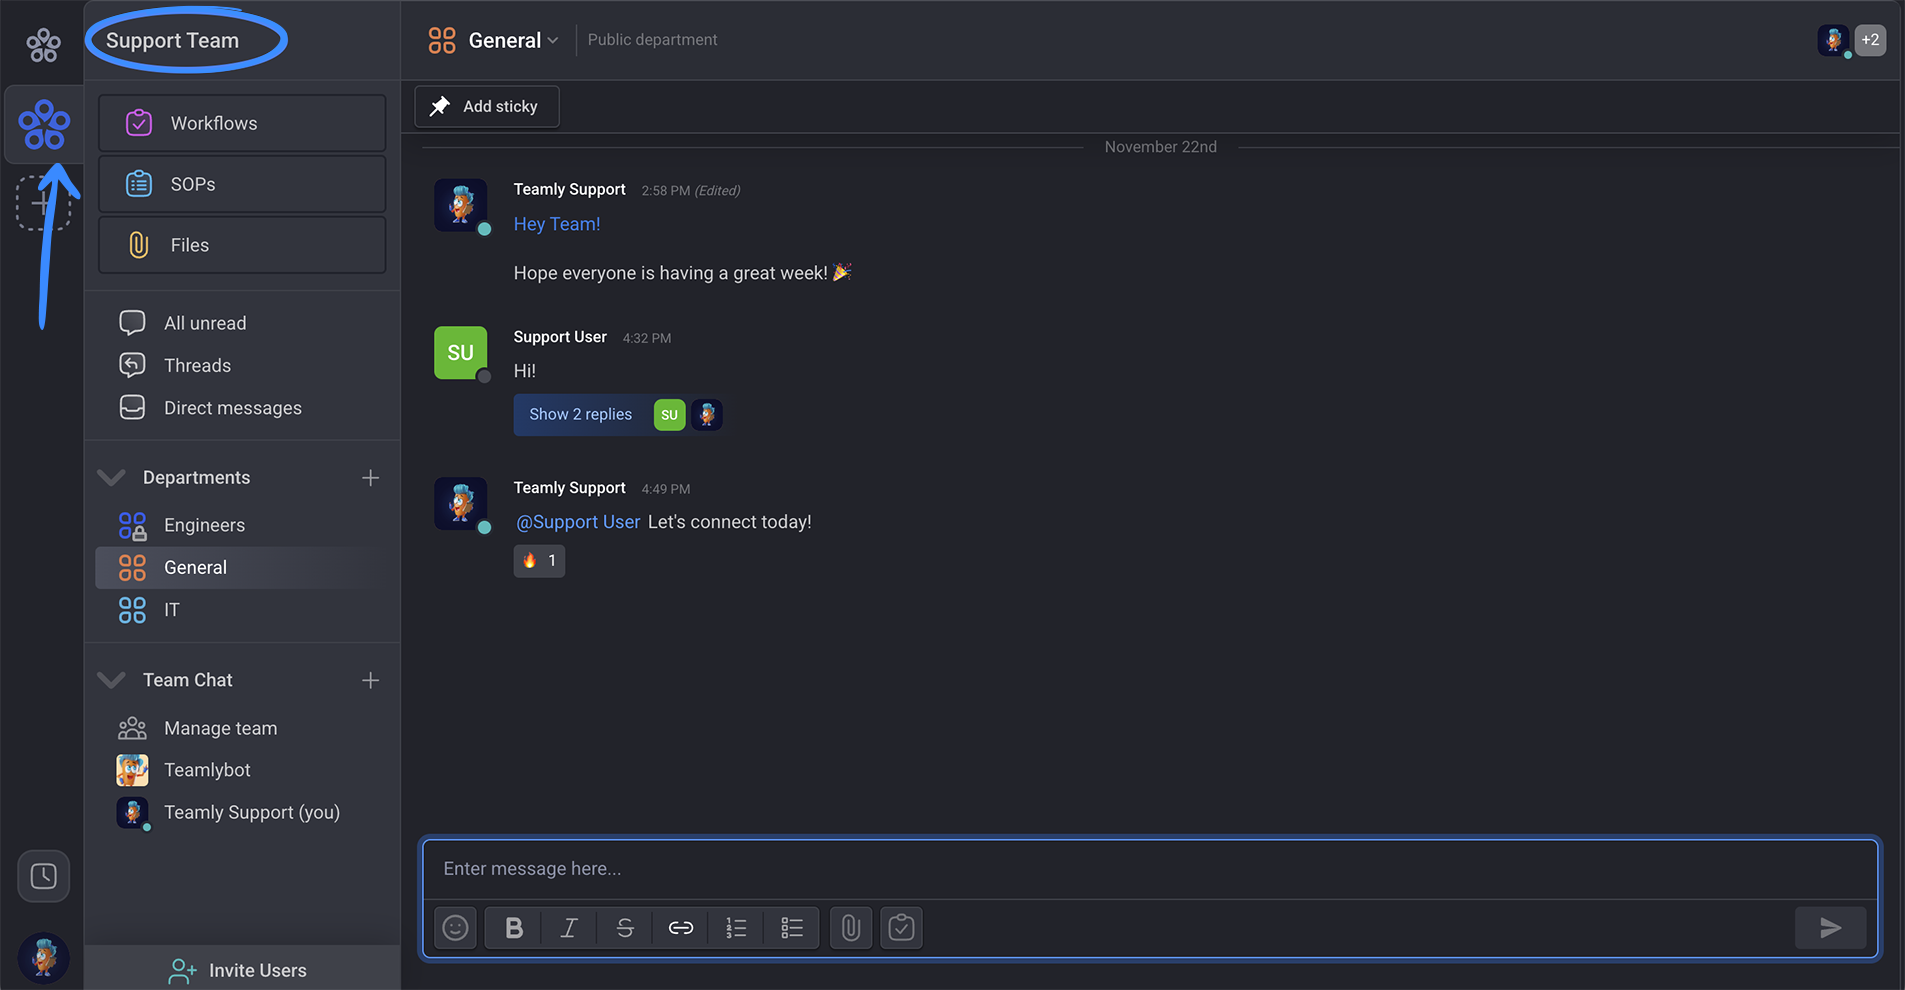
Task: Add a new workspace with dashed plus
Action: [43, 203]
